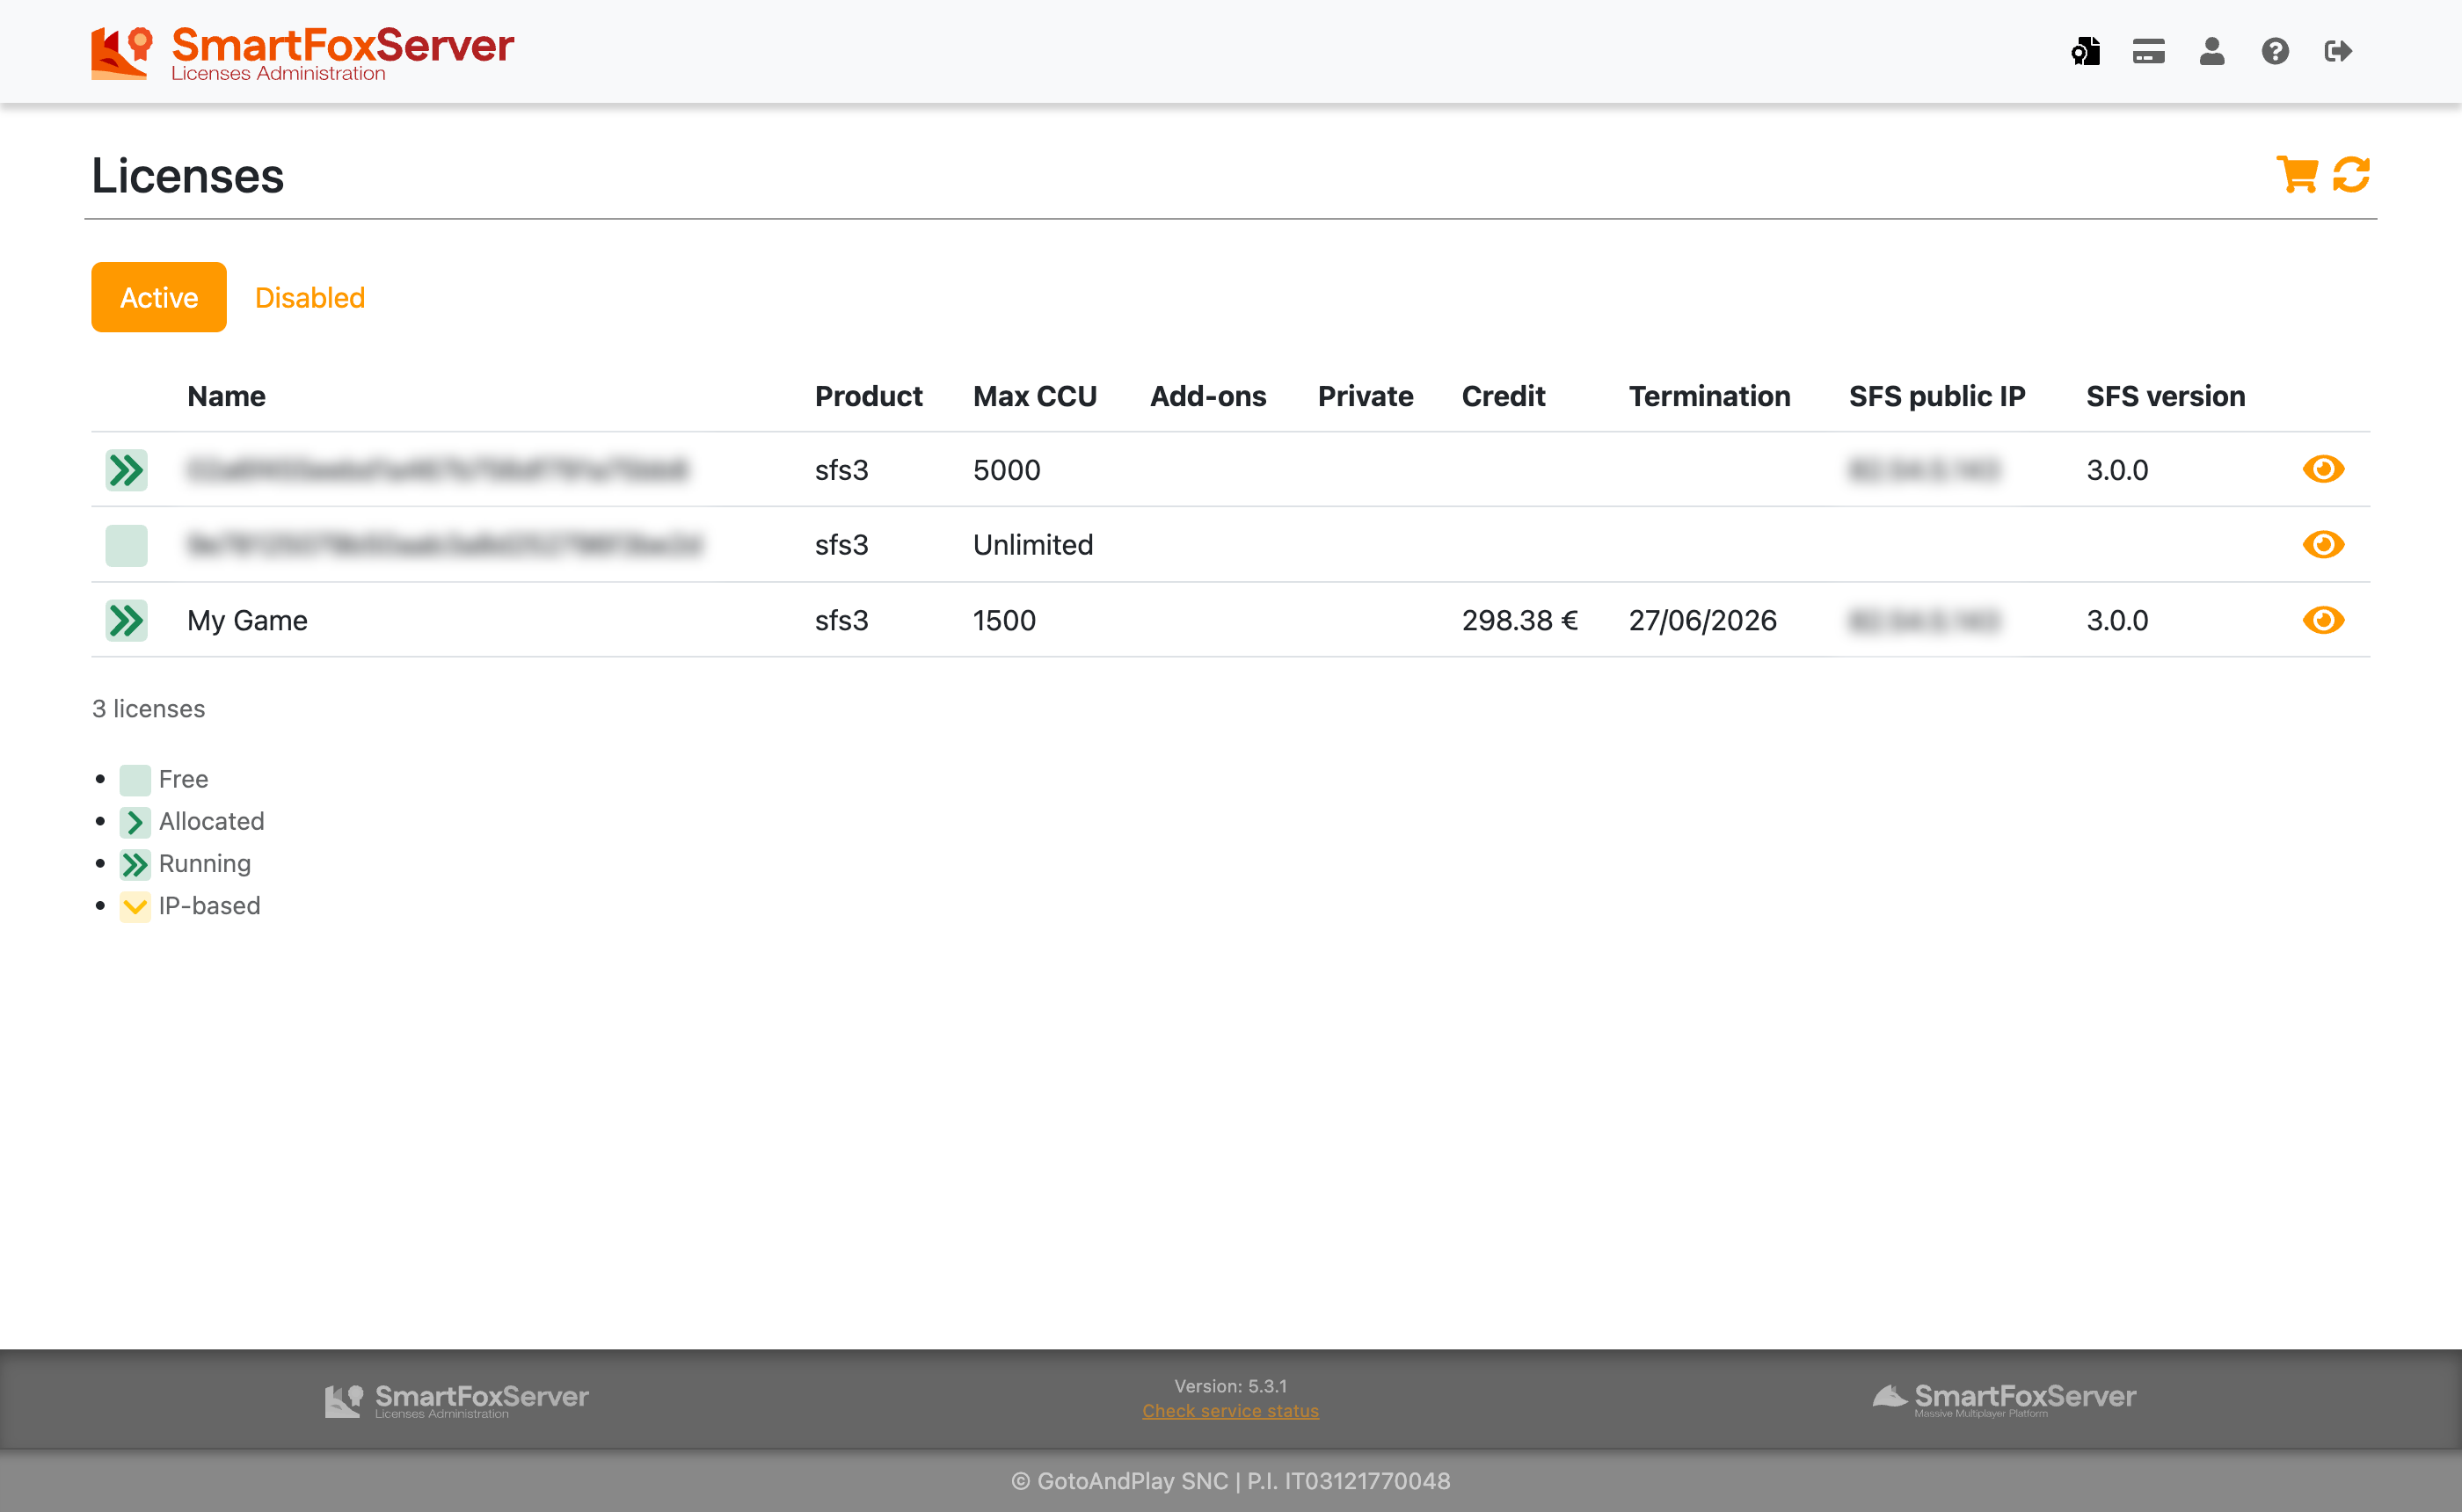Click the Allocated legend icon

(x=135, y=822)
